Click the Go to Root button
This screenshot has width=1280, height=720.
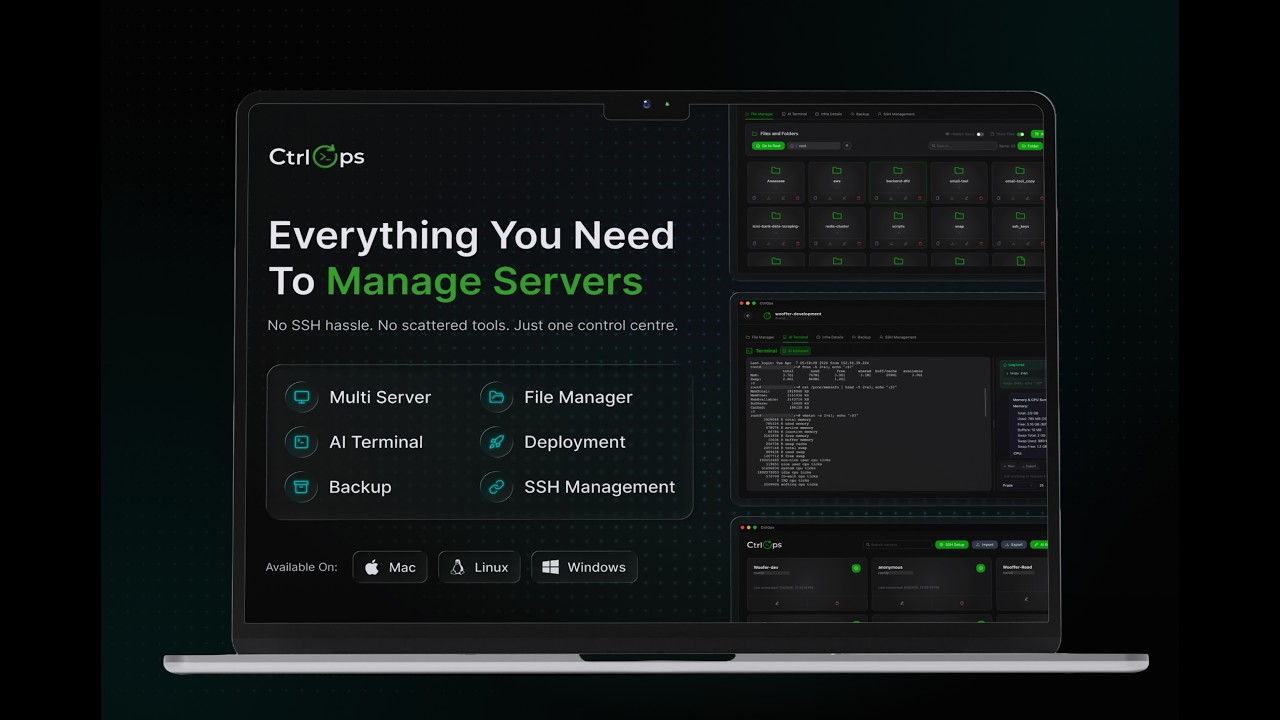[x=768, y=146]
